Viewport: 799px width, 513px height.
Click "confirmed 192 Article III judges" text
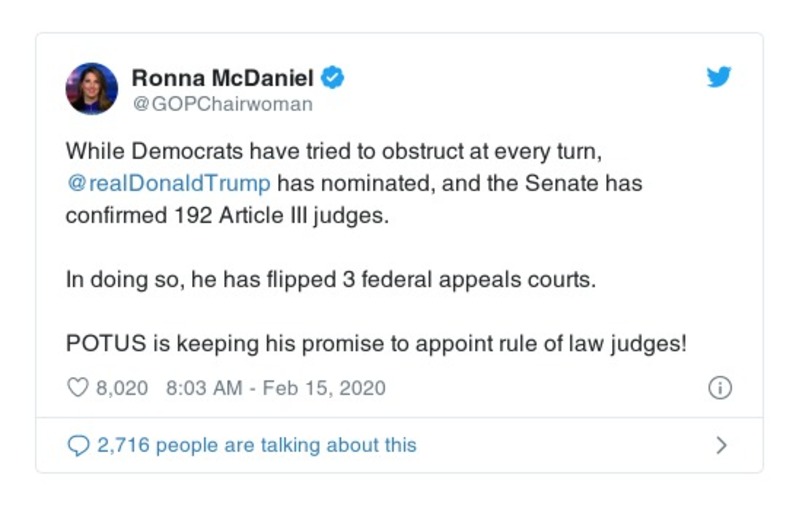point(225,216)
